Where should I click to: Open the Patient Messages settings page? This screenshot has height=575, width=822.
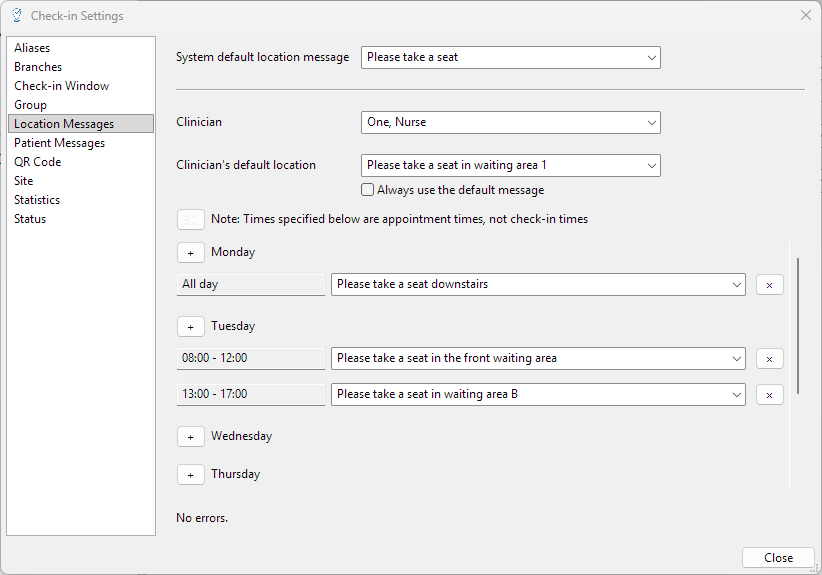pyautogui.click(x=59, y=143)
